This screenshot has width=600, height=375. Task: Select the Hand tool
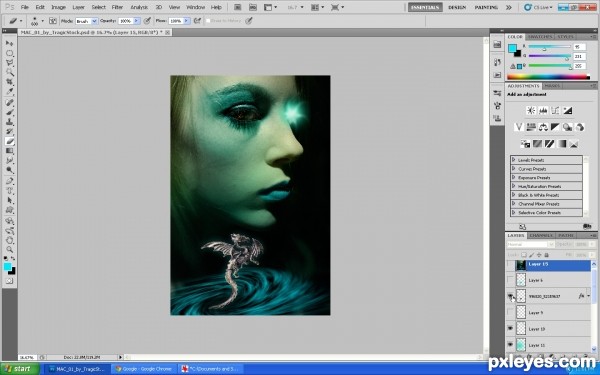(x=10, y=240)
